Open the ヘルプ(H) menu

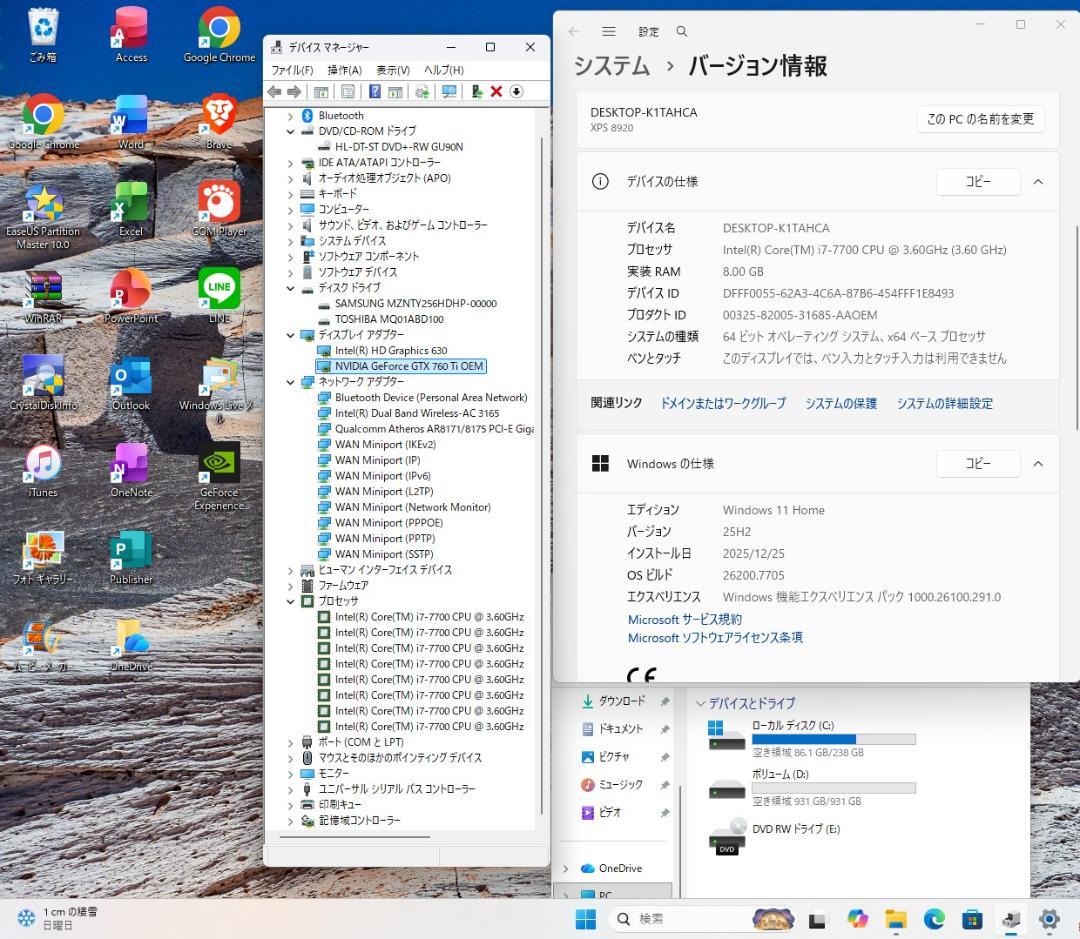click(444, 70)
